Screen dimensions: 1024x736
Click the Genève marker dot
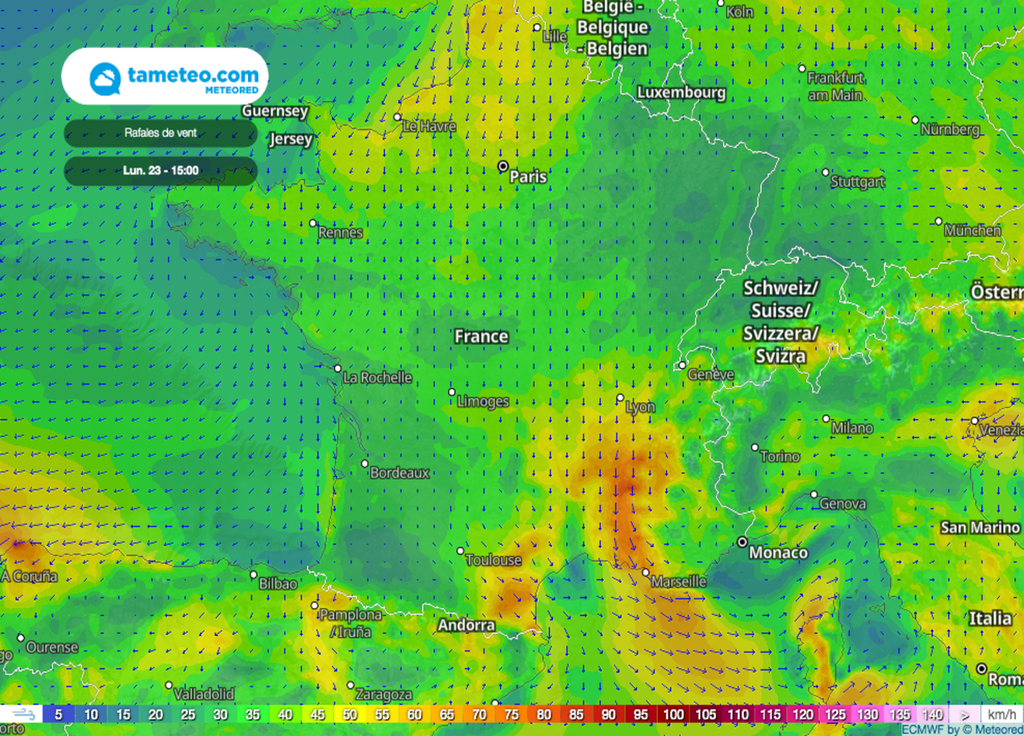pyautogui.click(x=682, y=365)
